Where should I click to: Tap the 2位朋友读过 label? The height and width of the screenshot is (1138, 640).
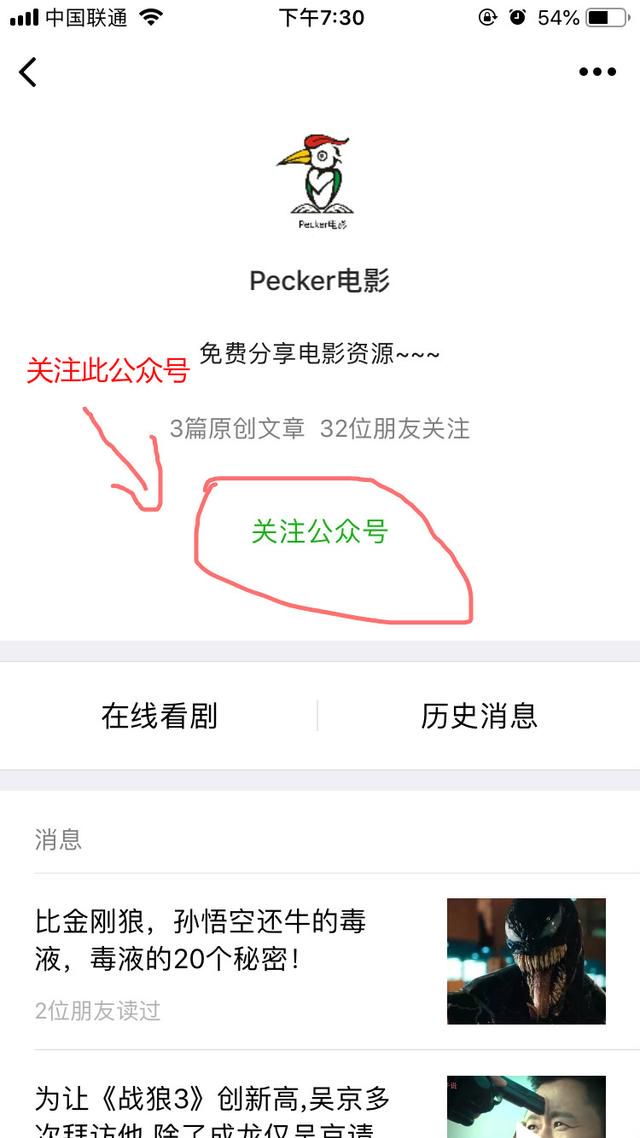tap(97, 1010)
